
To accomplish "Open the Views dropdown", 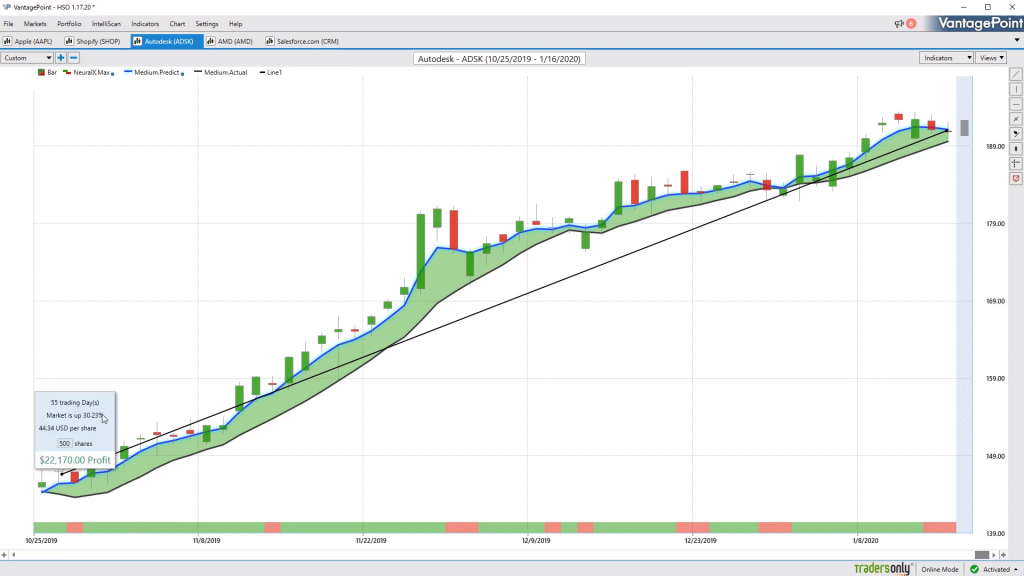I will click(991, 58).
